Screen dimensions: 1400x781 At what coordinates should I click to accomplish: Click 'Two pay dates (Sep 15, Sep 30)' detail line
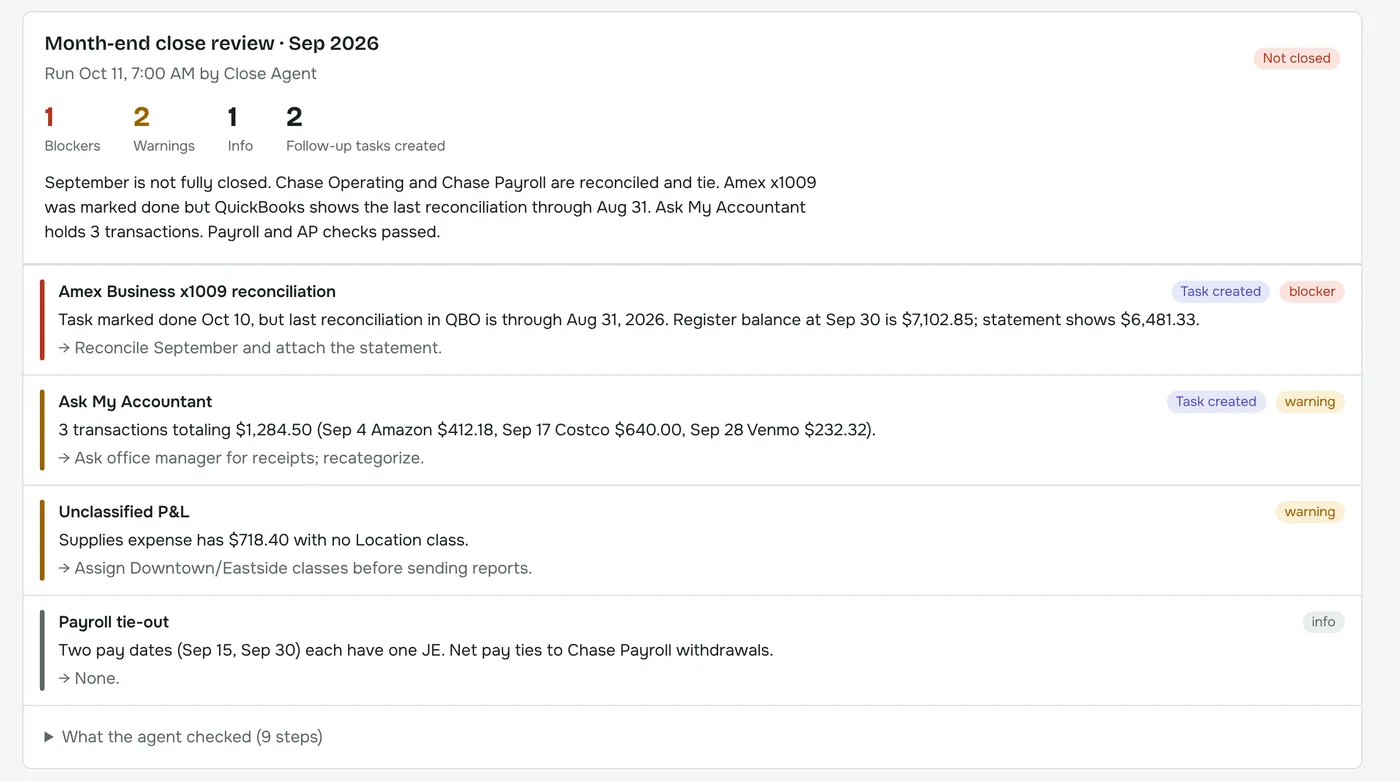tap(416, 650)
